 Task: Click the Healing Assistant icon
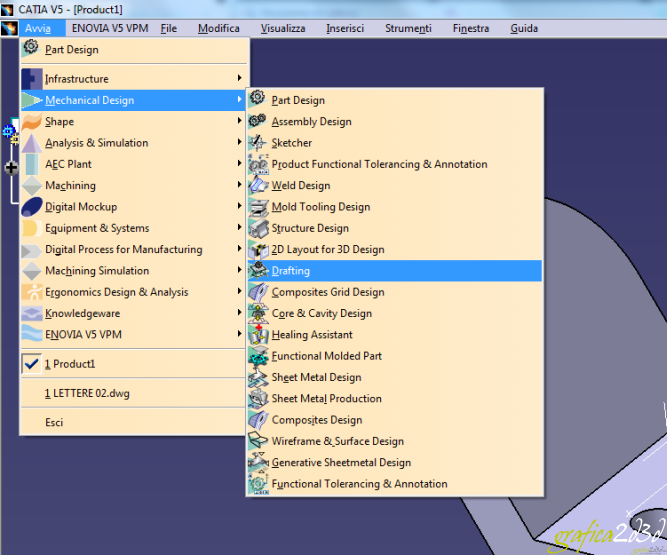pyautogui.click(x=258, y=334)
